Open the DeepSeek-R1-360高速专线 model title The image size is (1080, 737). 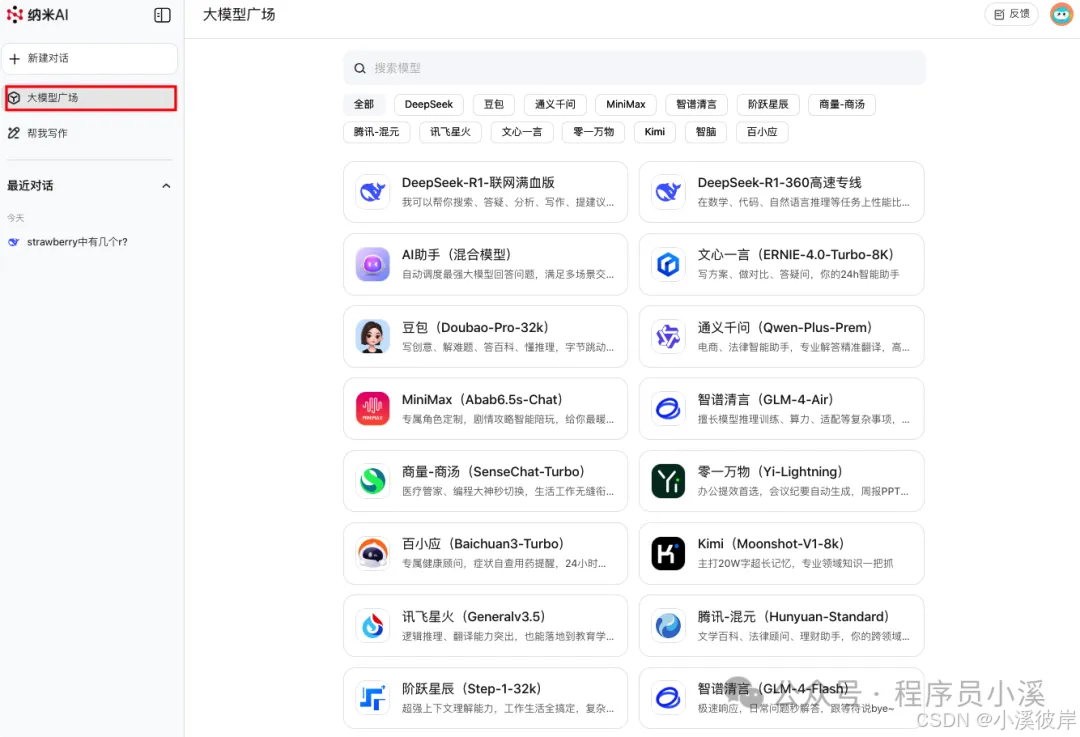[x=779, y=183]
